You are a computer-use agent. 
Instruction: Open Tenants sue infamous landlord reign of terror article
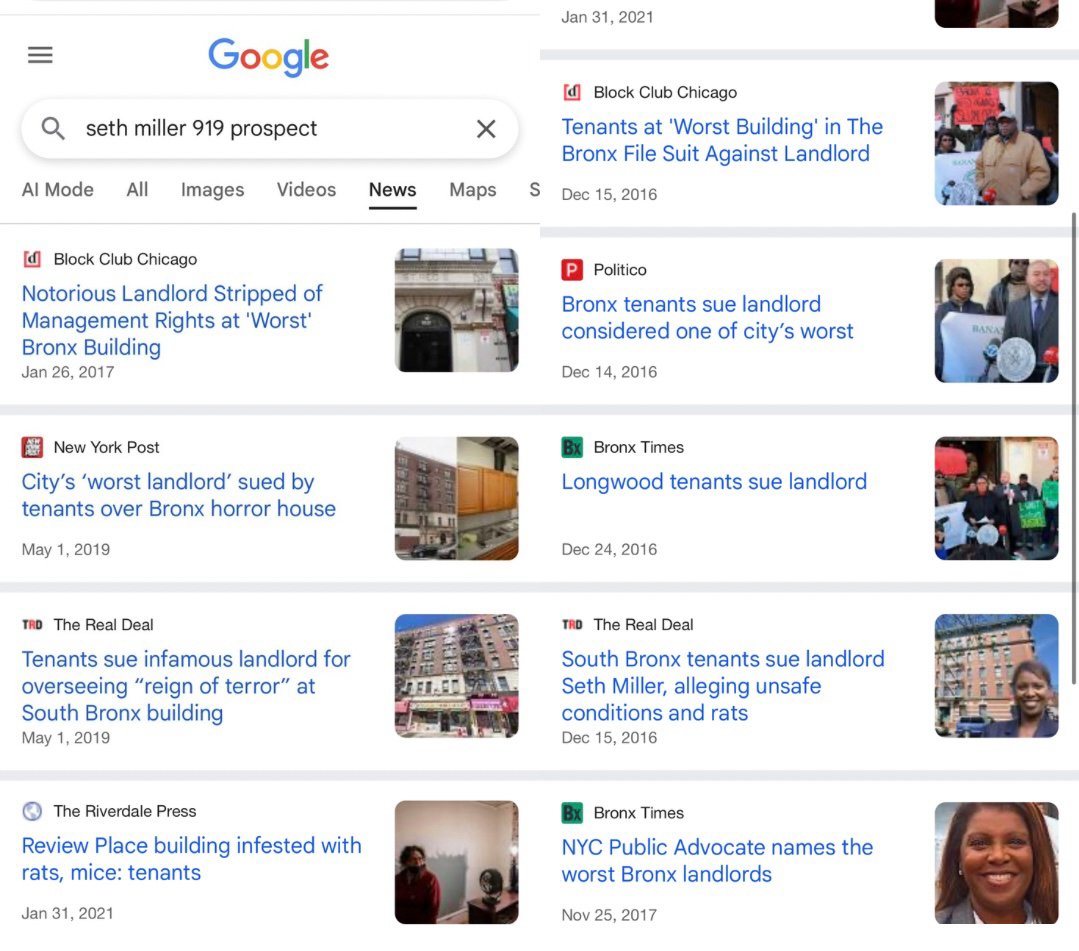coord(186,686)
